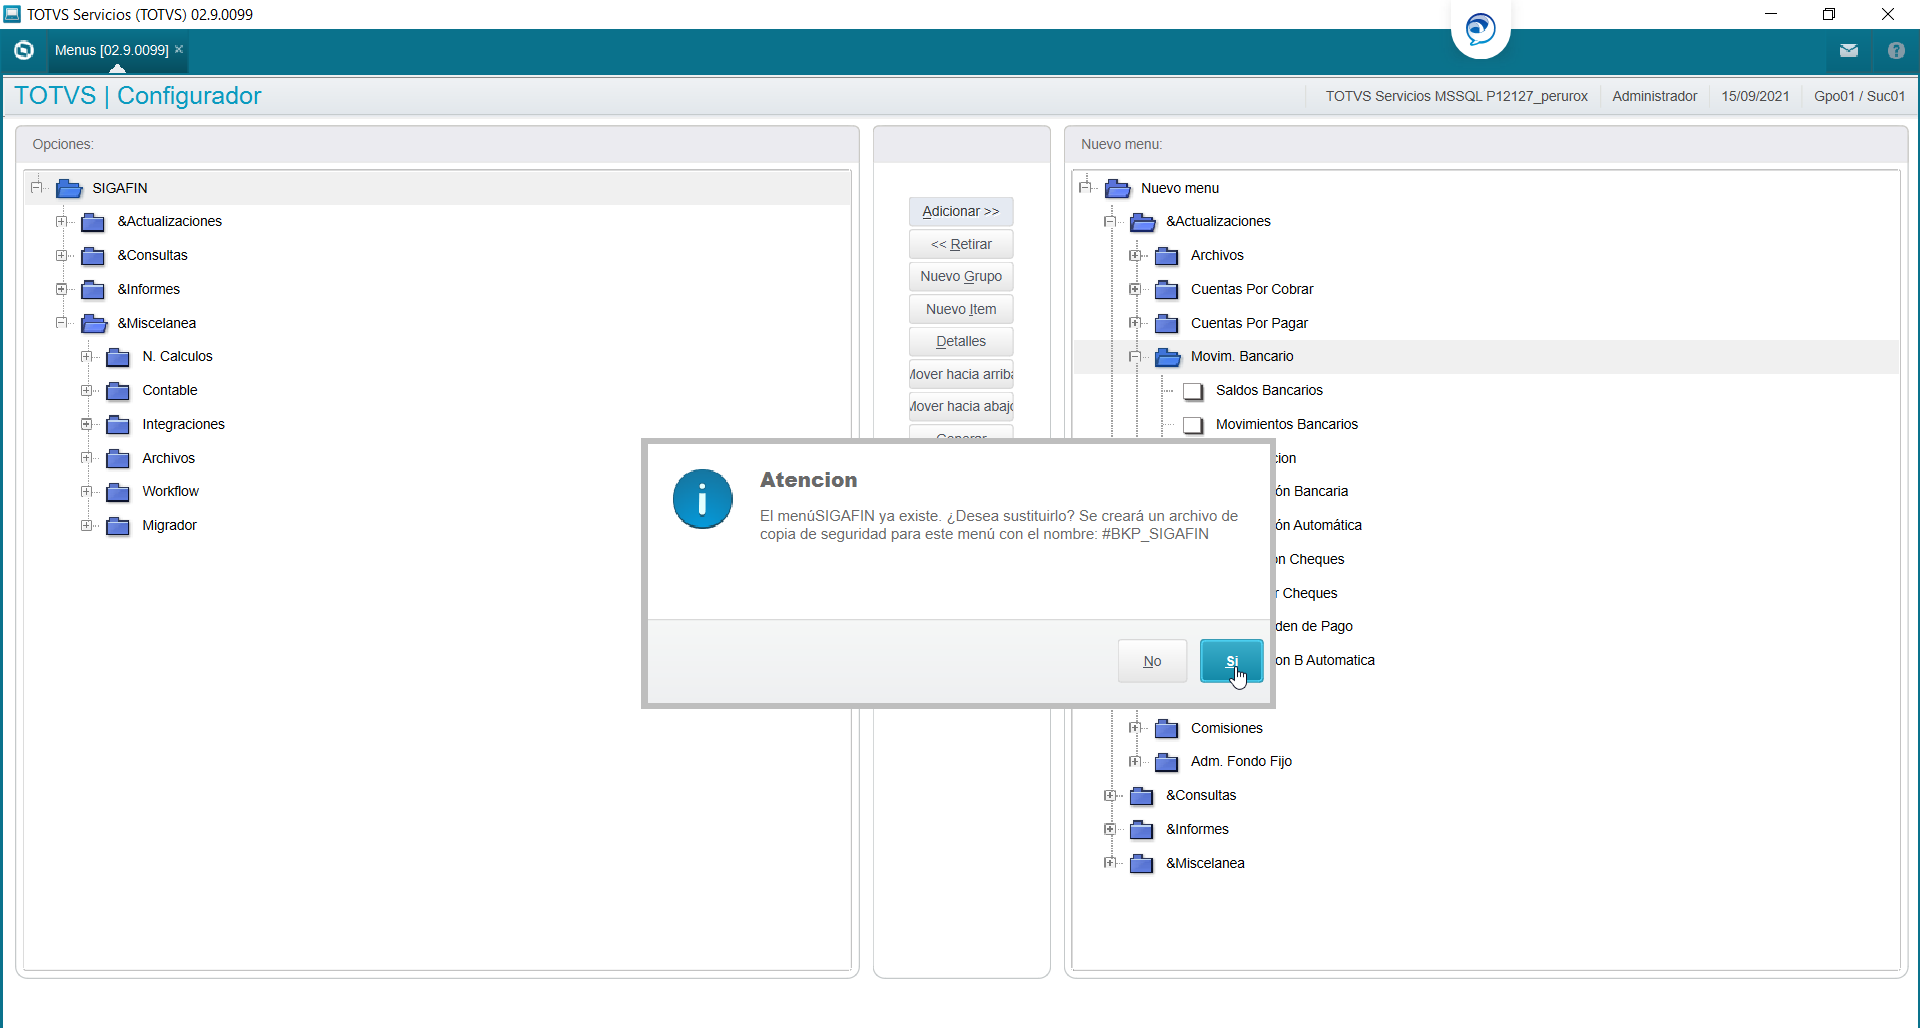Select the Contable folder icon
Image resolution: width=1920 pixels, height=1028 pixels.
118,391
